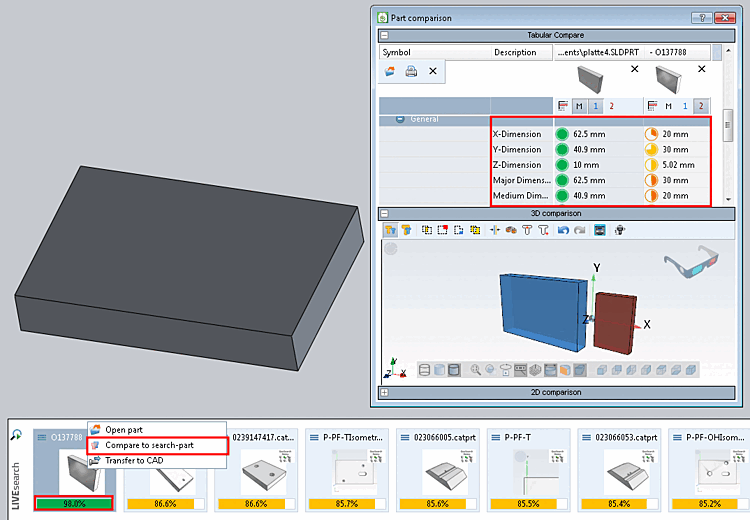The width and height of the screenshot is (750, 520).
Task: Select wireframe cylinder display mode
Action: 424,370
